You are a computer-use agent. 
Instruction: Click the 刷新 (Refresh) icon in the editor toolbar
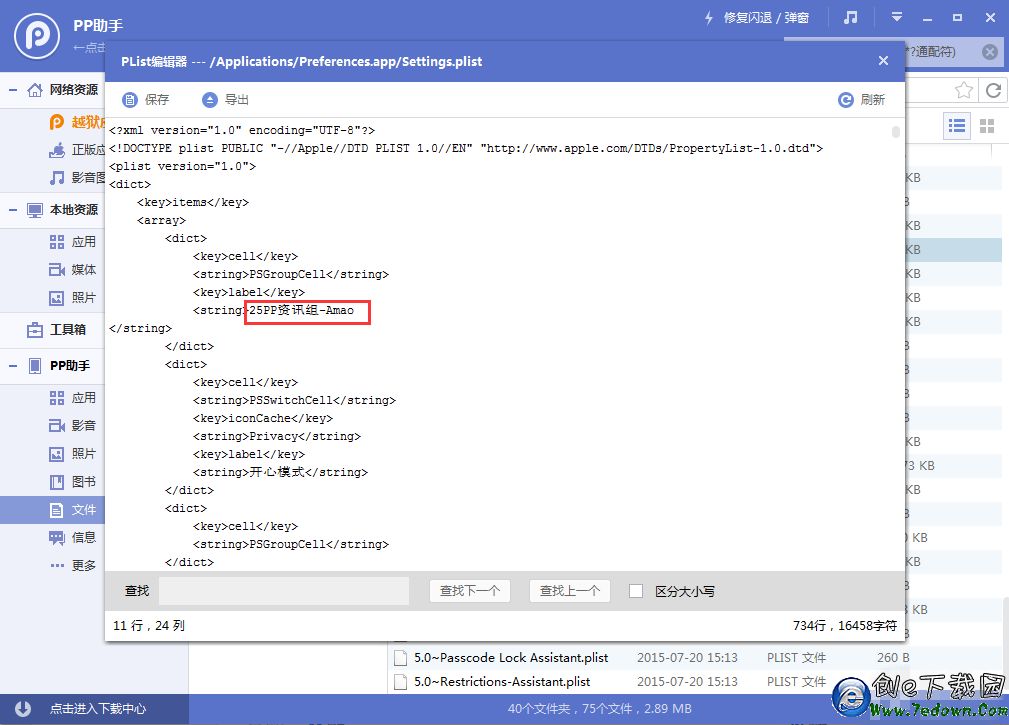click(x=845, y=100)
